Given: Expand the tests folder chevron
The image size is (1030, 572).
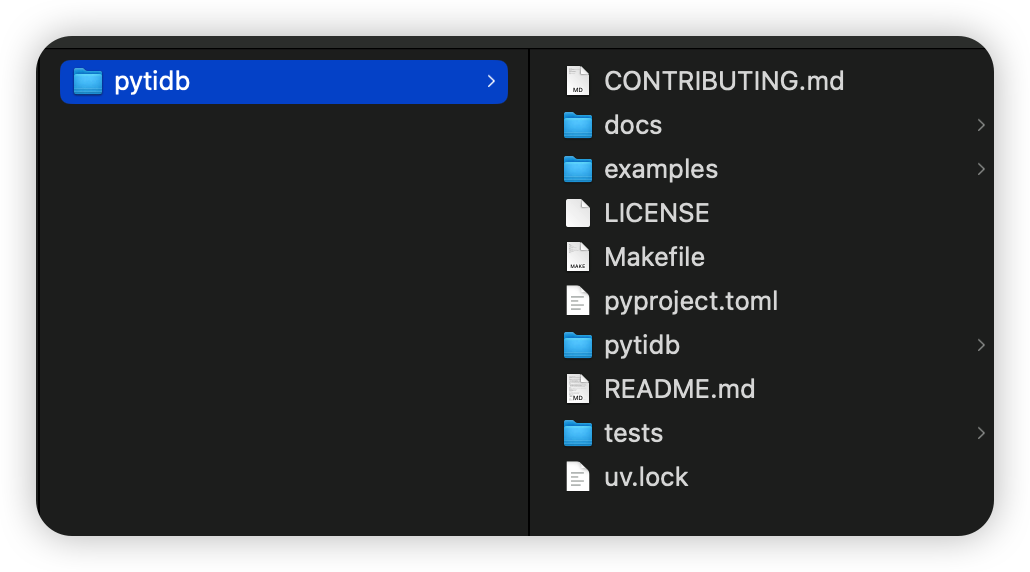Looking at the screenshot, I should (x=981, y=433).
